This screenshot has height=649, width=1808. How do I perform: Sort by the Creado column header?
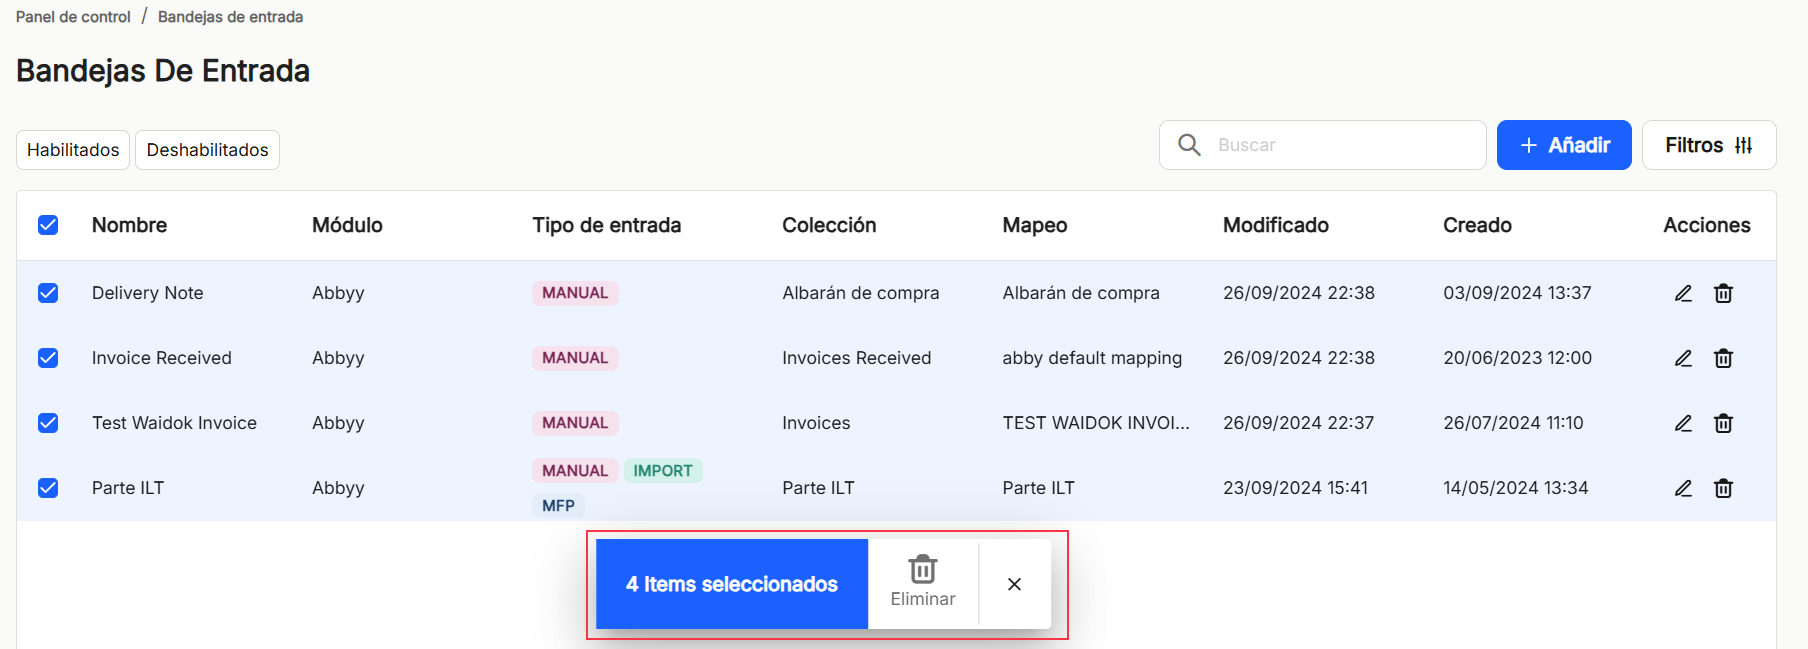click(x=1477, y=225)
